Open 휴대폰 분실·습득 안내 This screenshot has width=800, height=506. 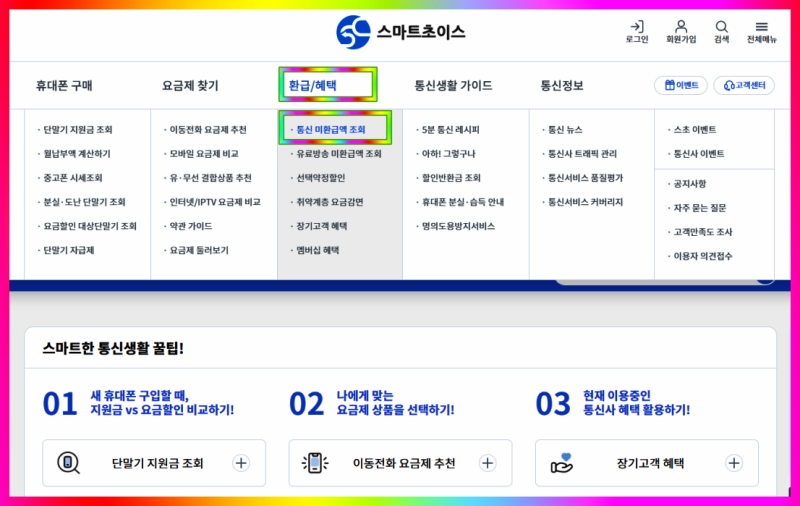tap(463, 202)
